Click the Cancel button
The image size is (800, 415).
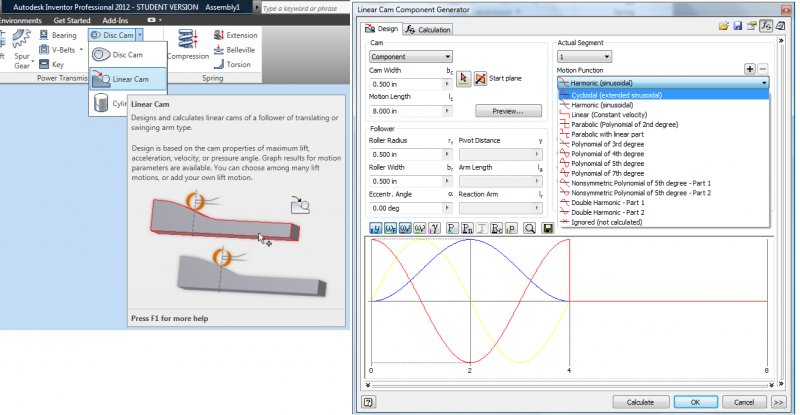point(744,402)
